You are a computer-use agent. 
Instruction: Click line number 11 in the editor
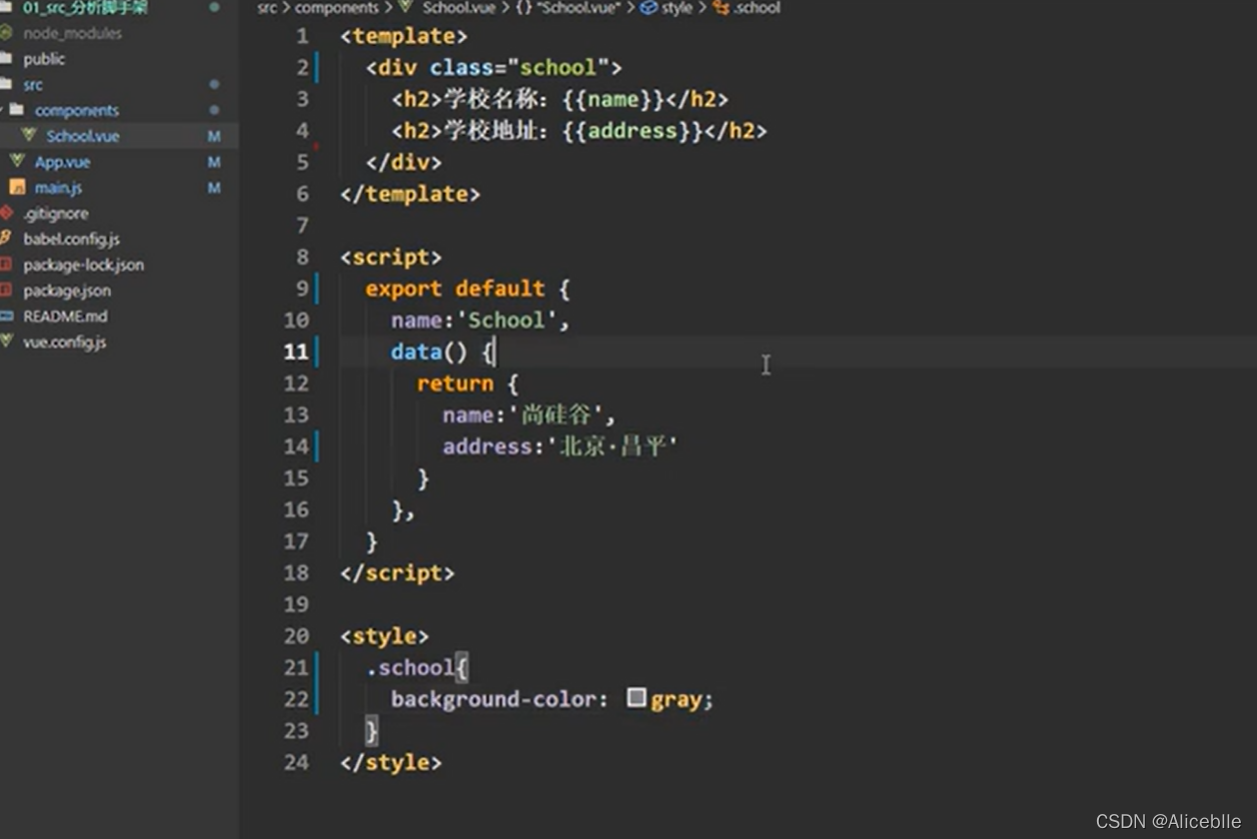pos(296,352)
